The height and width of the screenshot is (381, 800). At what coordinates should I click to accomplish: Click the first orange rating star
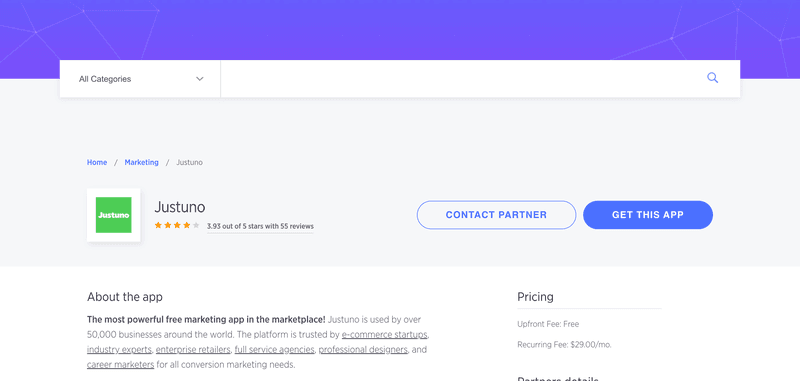click(x=158, y=225)
